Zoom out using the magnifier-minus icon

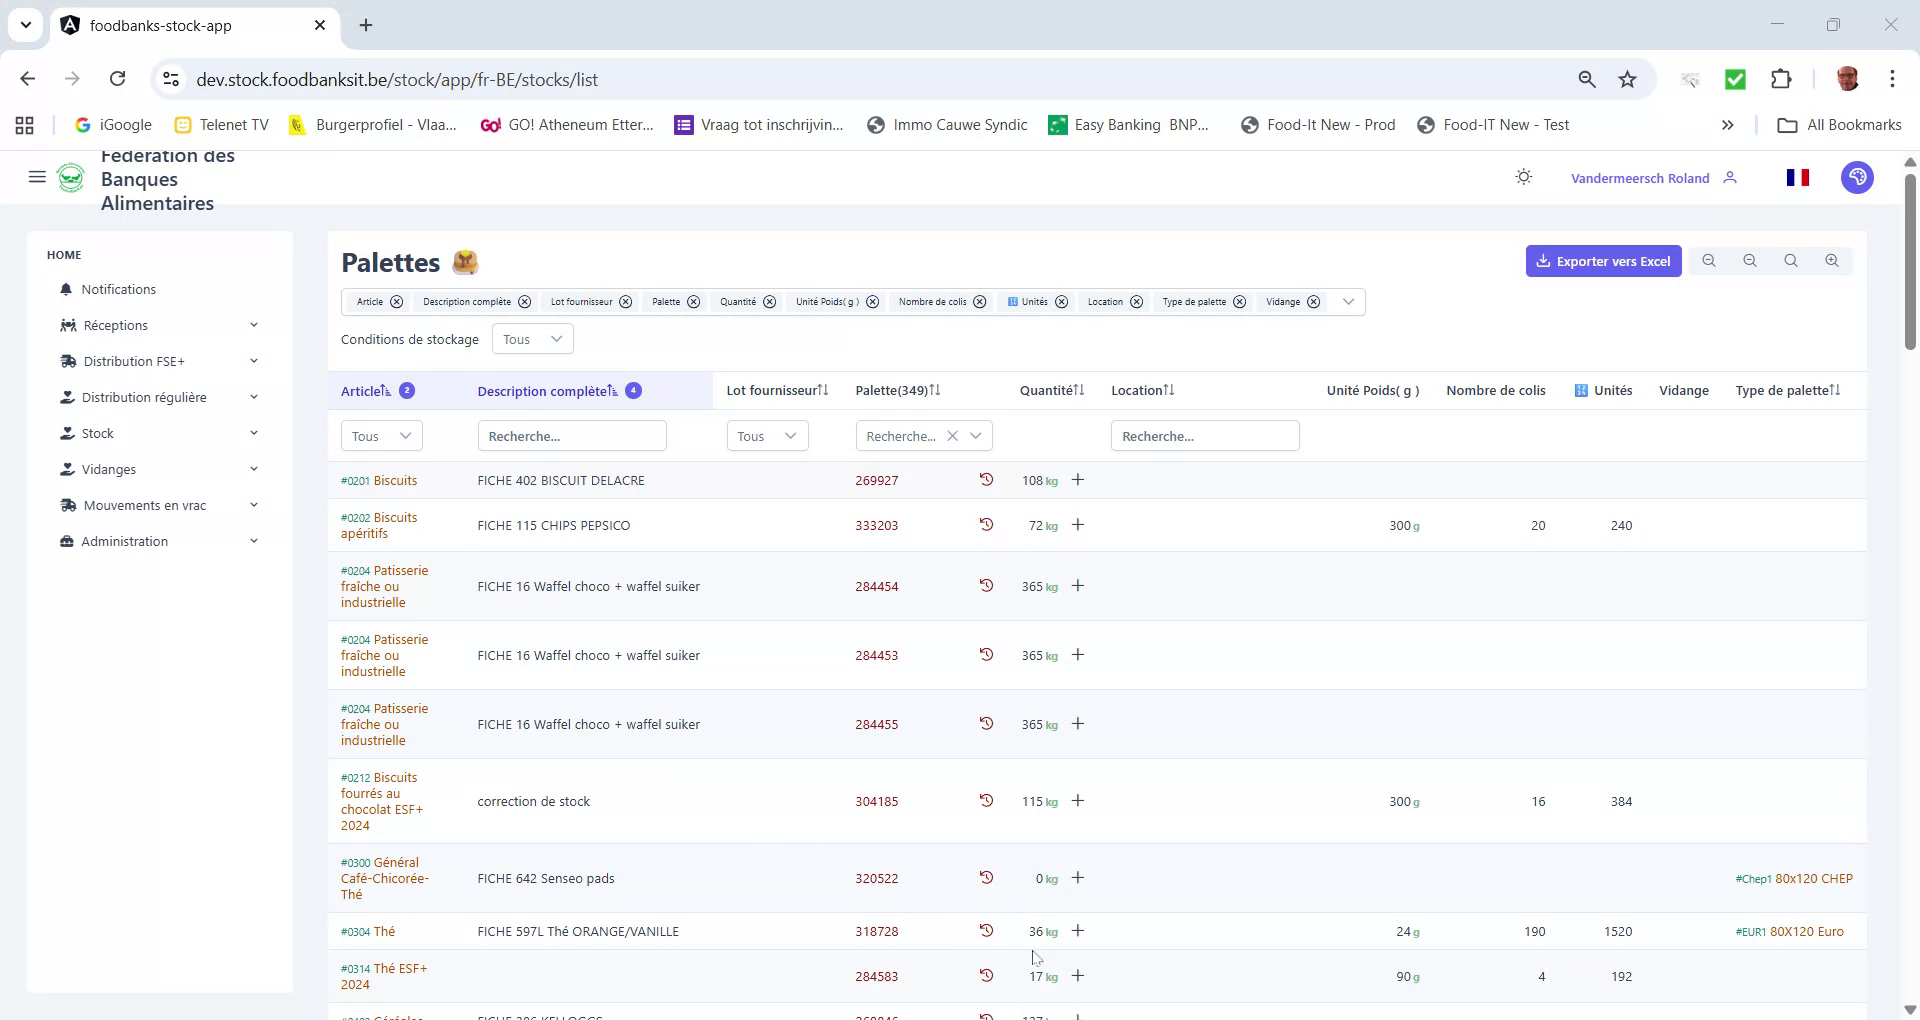[1751, 260]
